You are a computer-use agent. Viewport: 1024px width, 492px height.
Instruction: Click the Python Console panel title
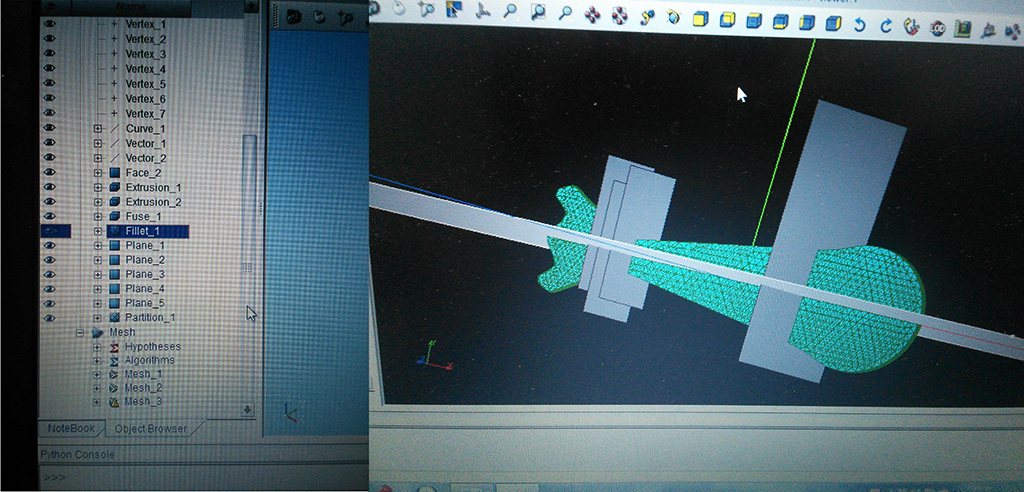[x=78, y=454]
